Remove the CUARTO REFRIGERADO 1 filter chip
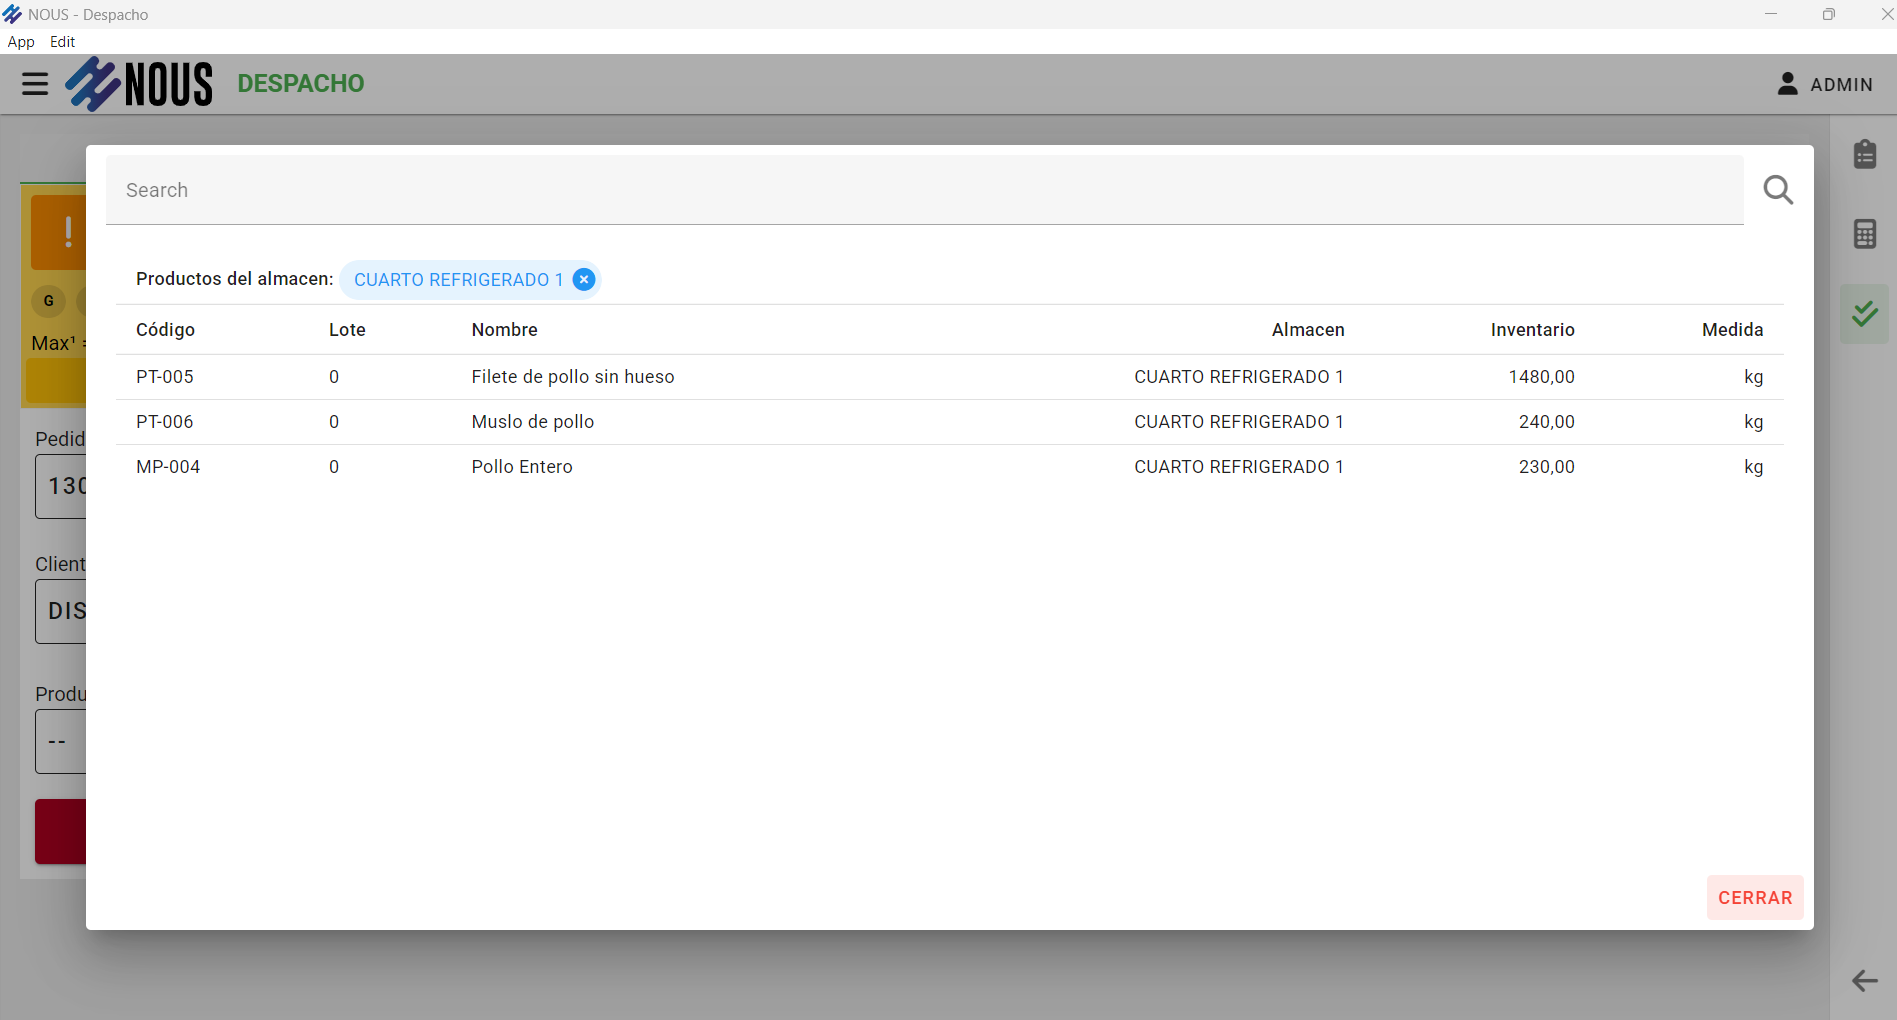The width and height of the screenshot is (1897, 1020). tap(584, 280)
